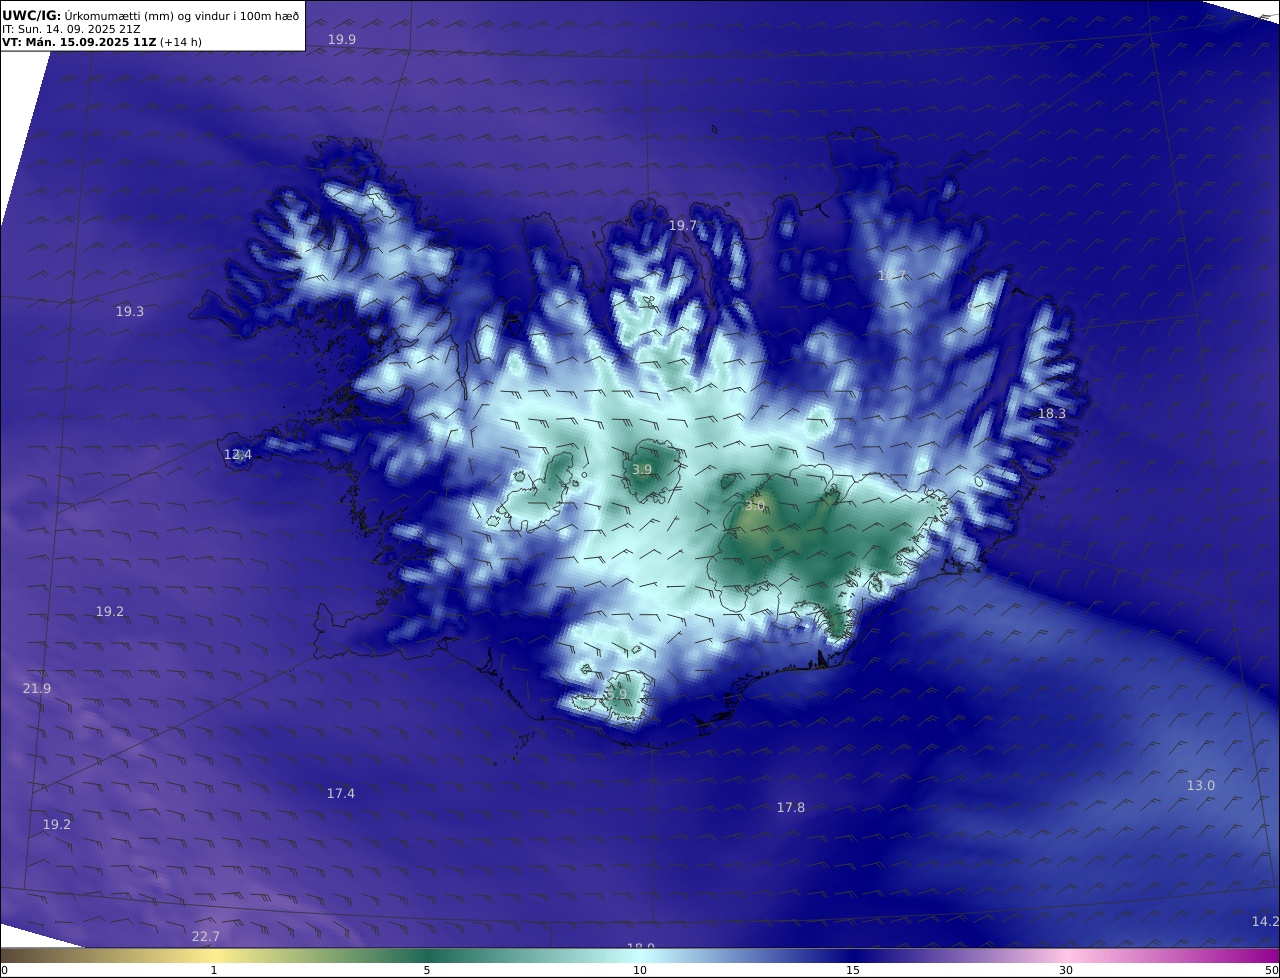Click the 19.2 value nearest the 21.9 label
The height and width of the screenshot is (978, 1280).
point(110,611)
